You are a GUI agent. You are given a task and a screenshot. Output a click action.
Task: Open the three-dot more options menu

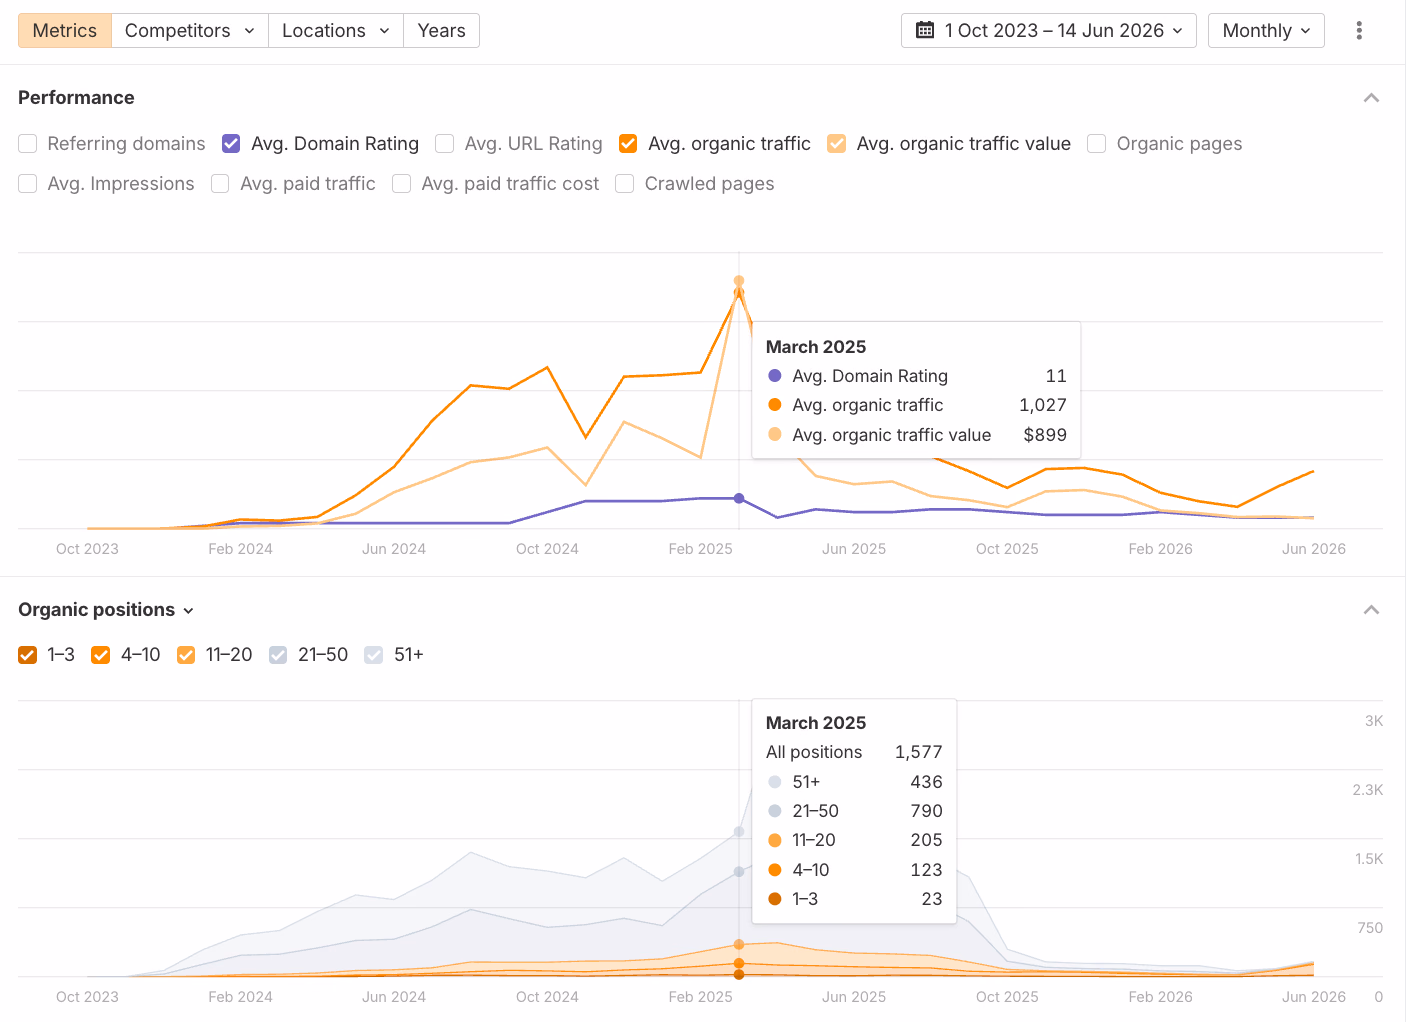pyautogui.click(x=1359, y=31)
